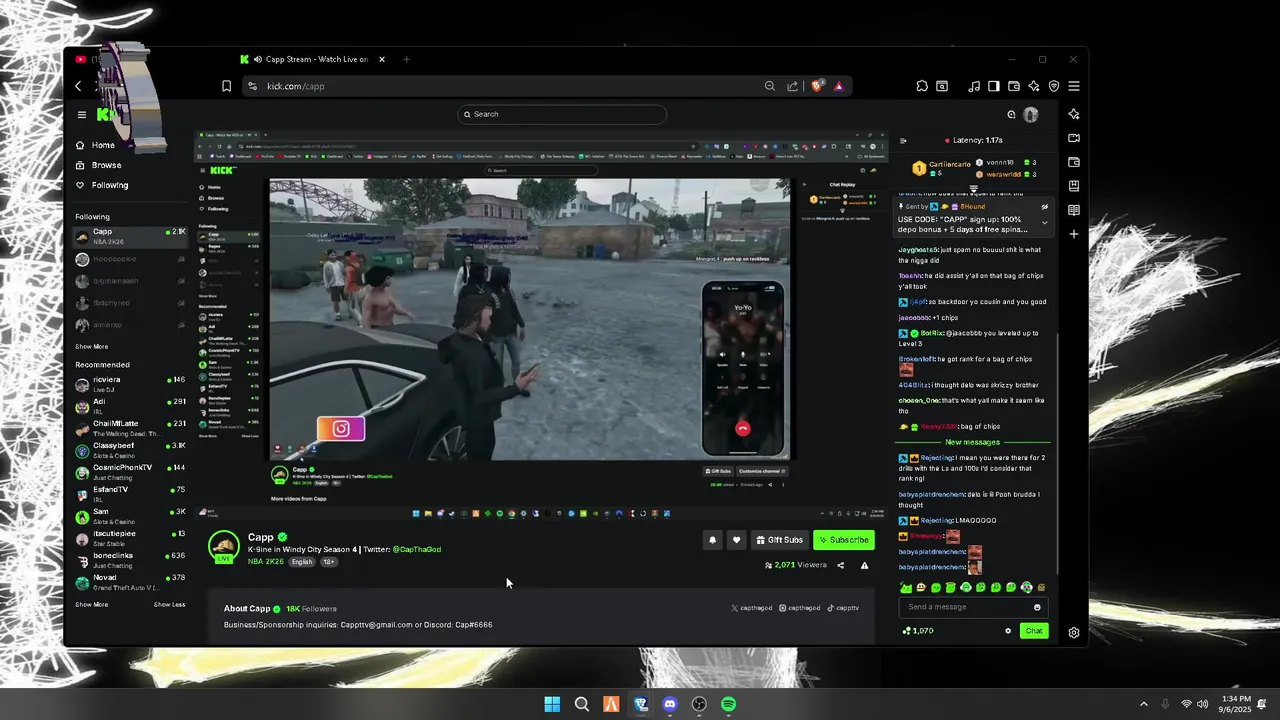
Task: Collapse the chat with the arrow icon
Action: [903, 141]
